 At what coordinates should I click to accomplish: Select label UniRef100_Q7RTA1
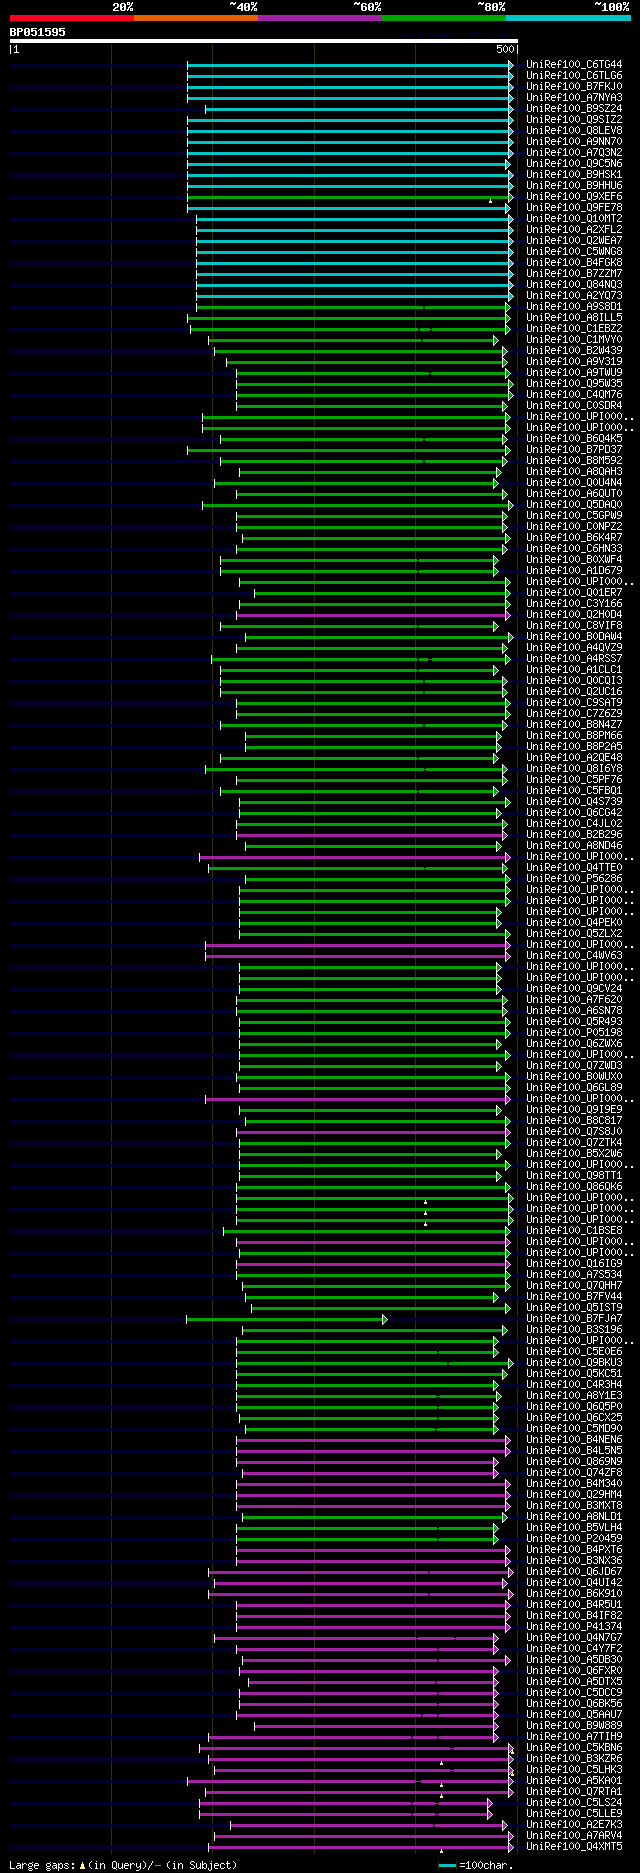(x=574, y=1792)
